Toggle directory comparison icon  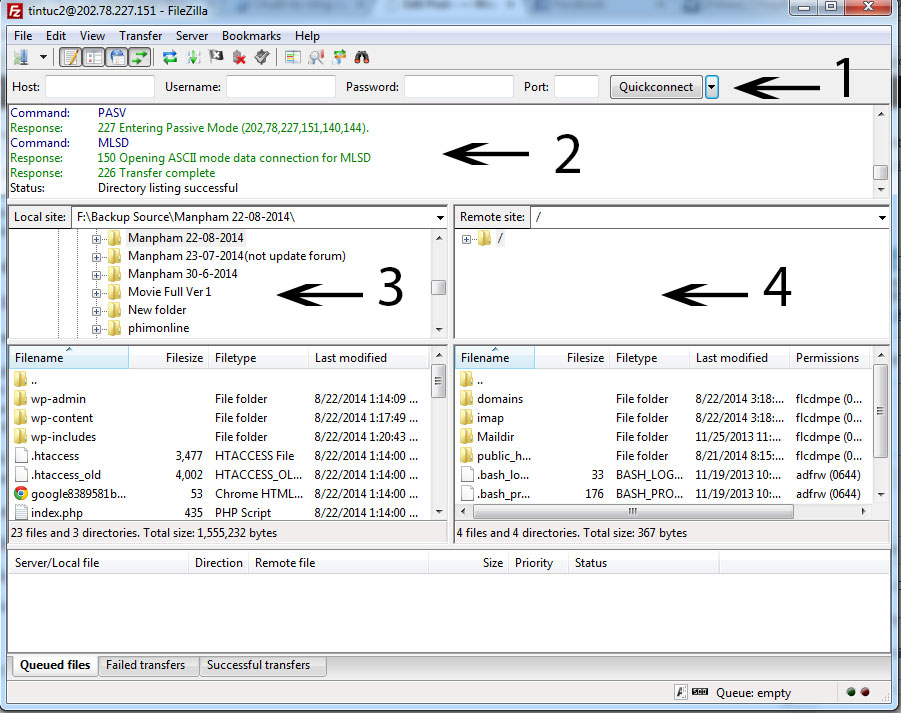click(316, 57)
